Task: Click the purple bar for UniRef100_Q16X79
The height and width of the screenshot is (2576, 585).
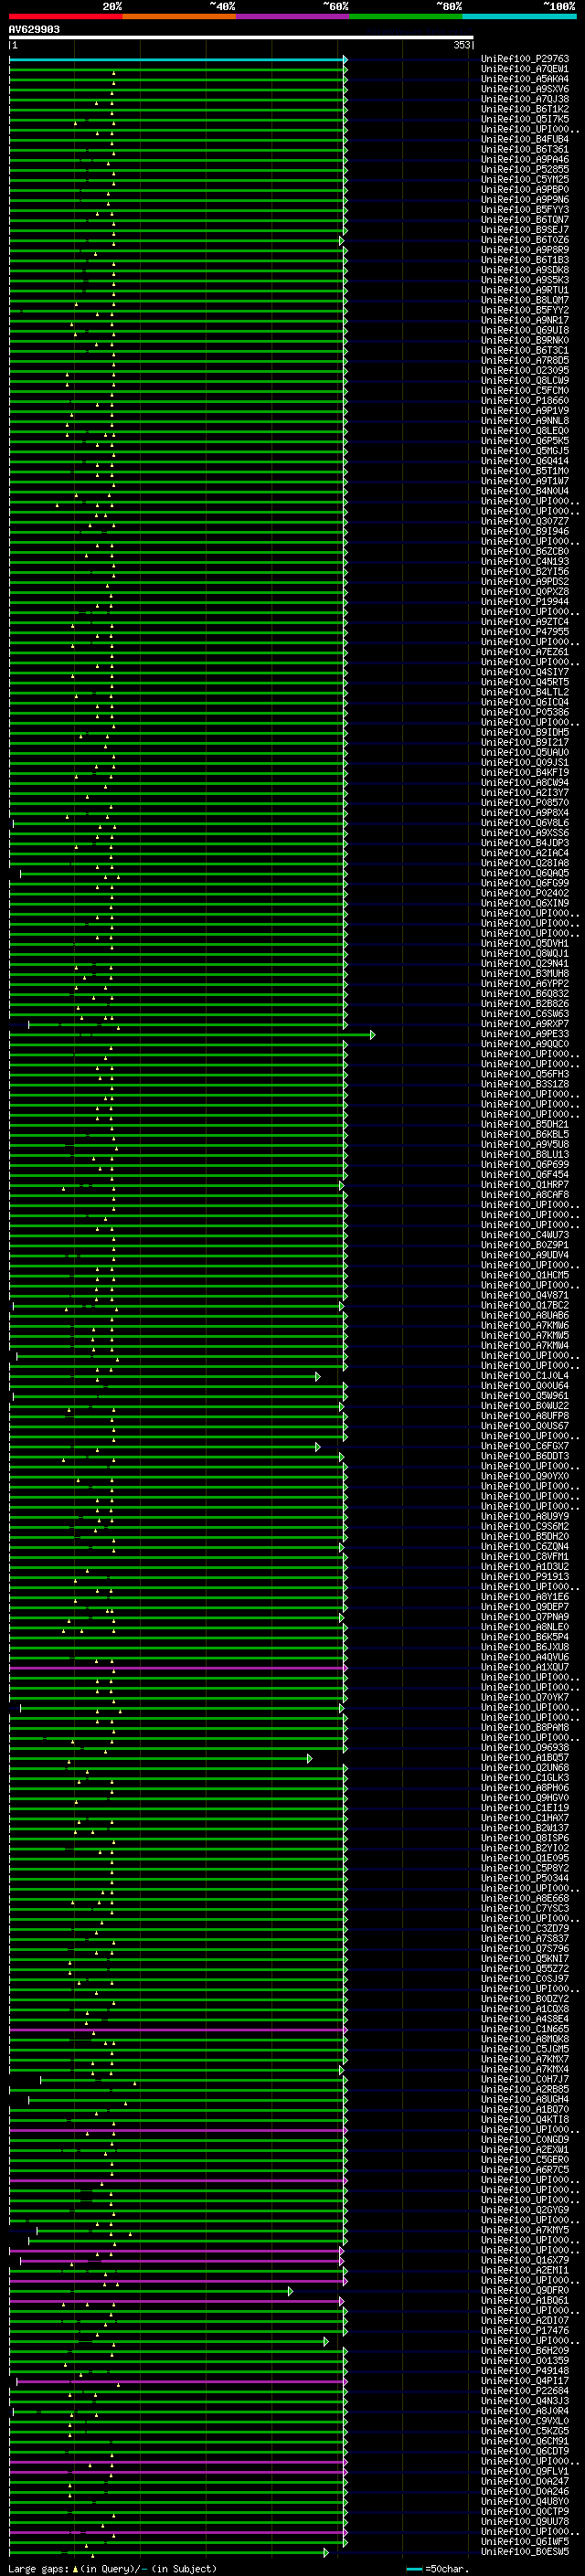Action: coord(181,2262)
